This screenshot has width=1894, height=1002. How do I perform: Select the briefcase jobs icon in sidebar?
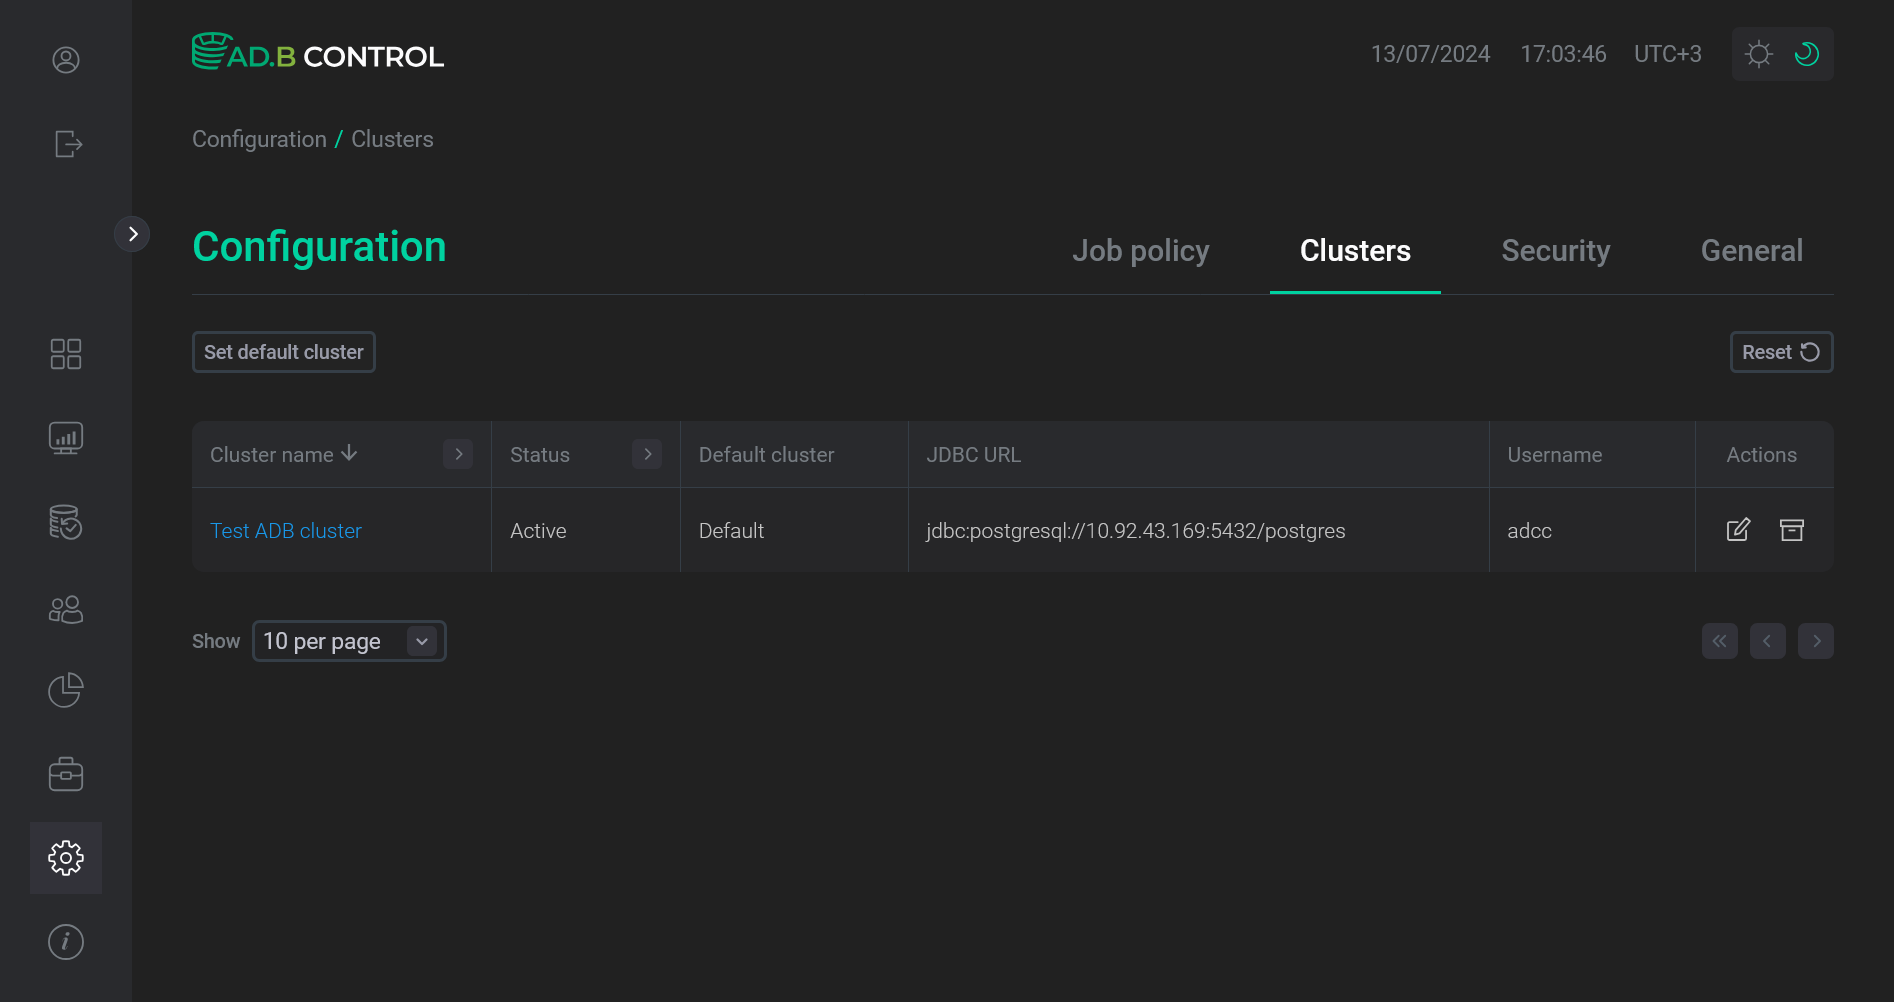(x=65, y=773)
